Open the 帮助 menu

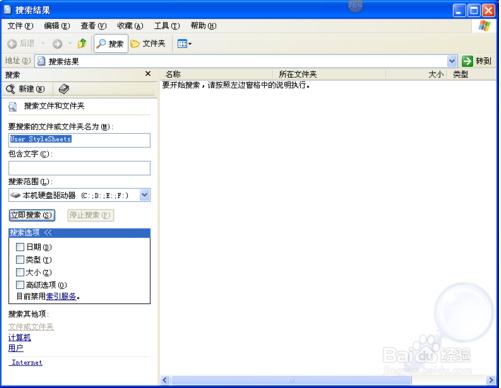pyautogui.click(x=203, y=26)
